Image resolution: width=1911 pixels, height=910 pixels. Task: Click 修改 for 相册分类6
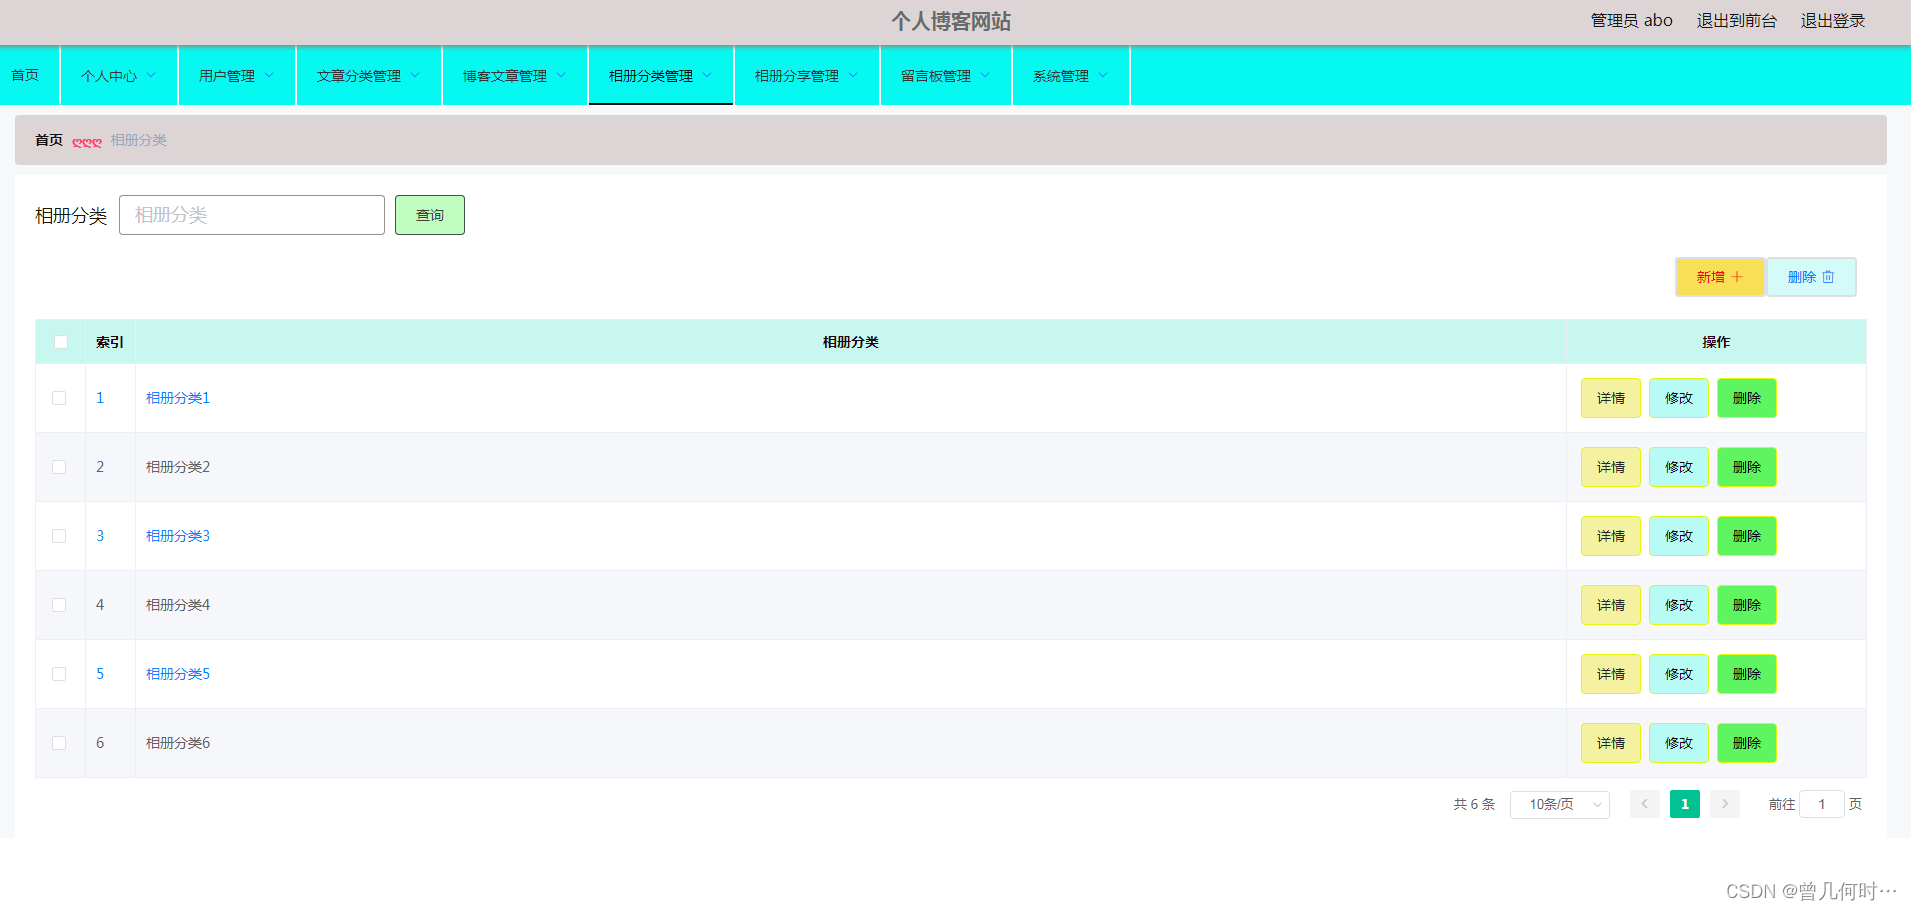tap(1679, 743)
